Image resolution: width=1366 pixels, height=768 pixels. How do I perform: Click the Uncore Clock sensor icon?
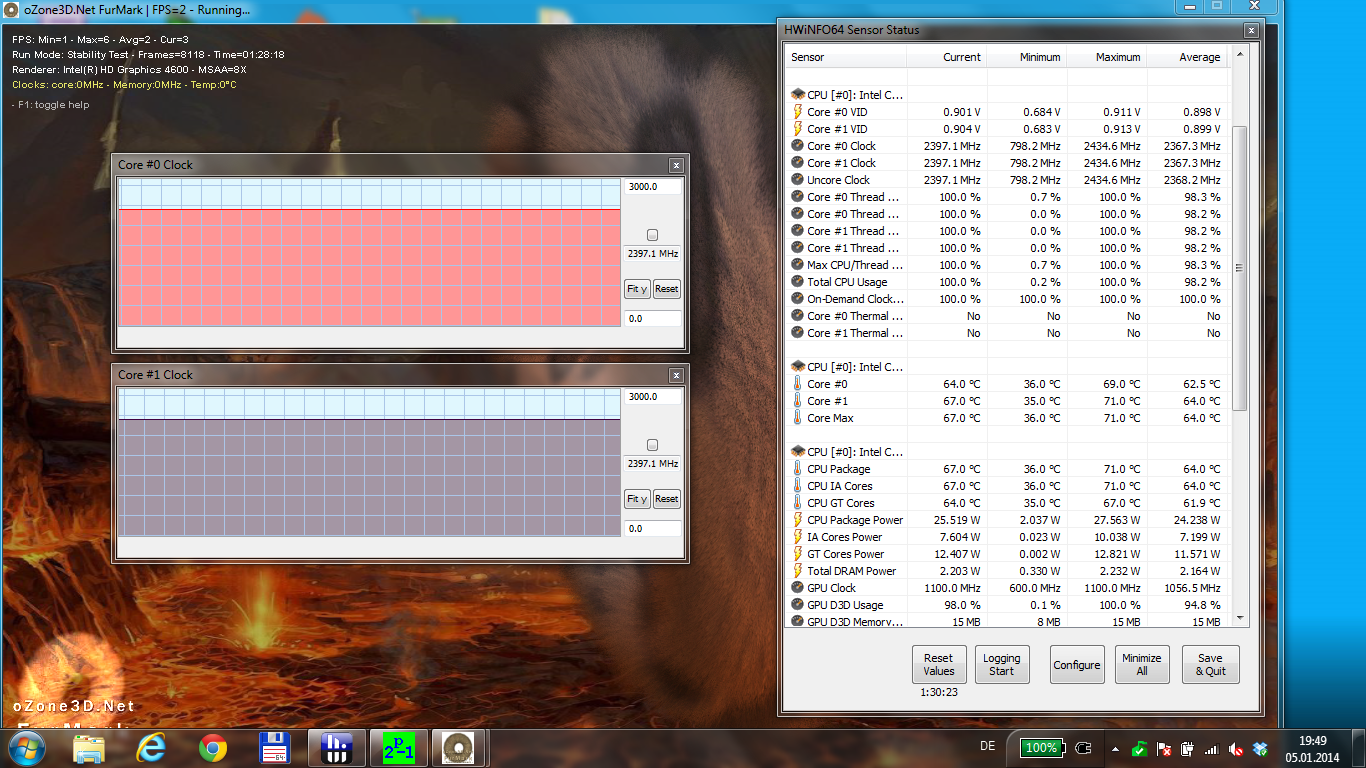coord(797,180)
